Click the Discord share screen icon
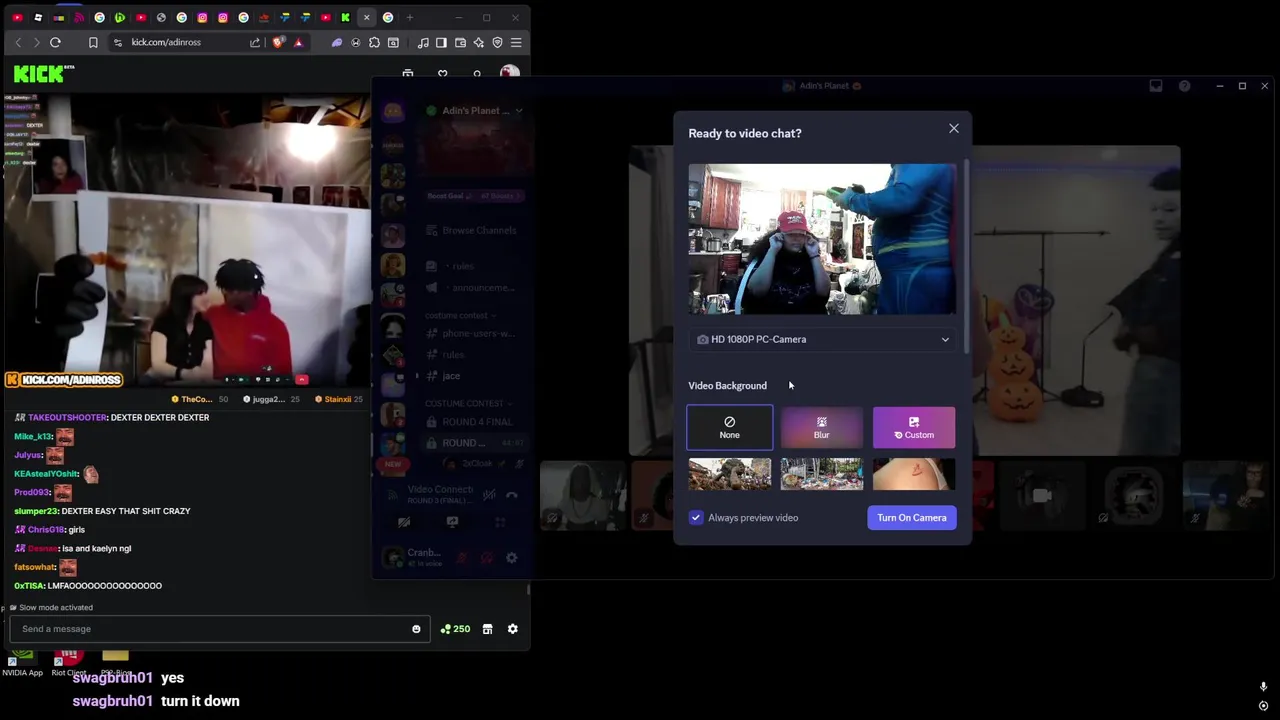 point(452,522)
